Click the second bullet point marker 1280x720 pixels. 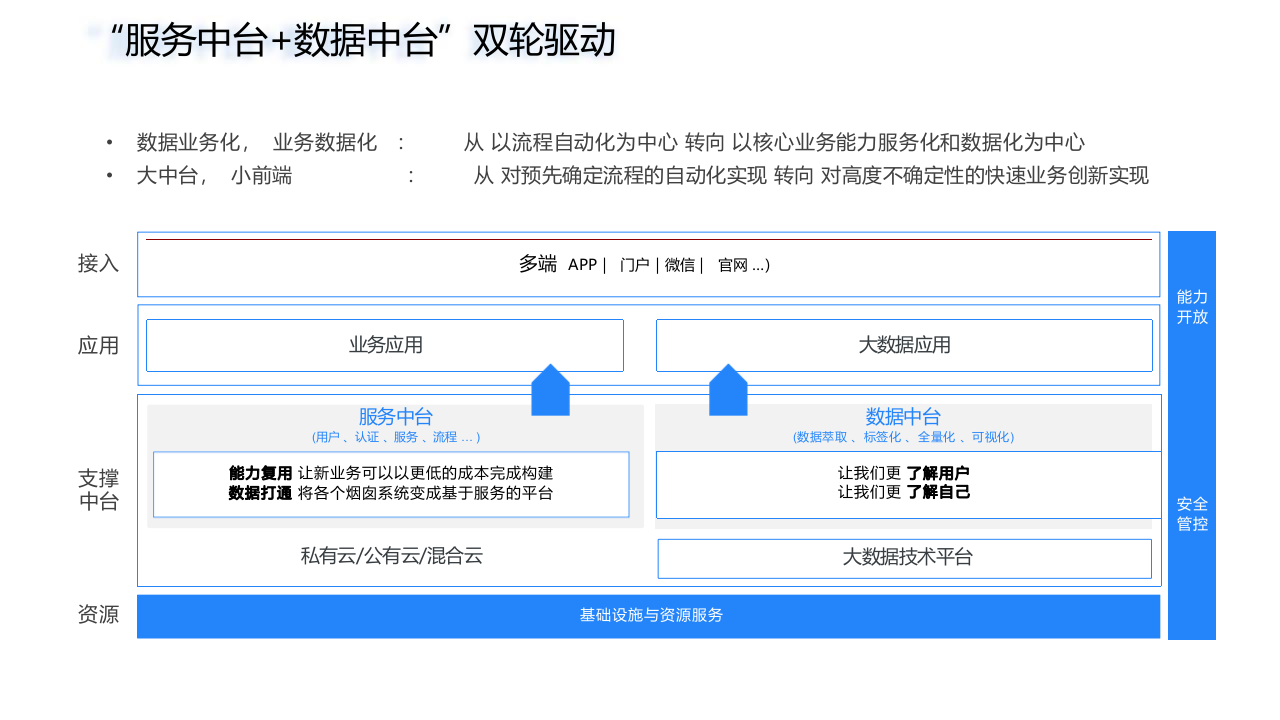(x=110, y=175)
